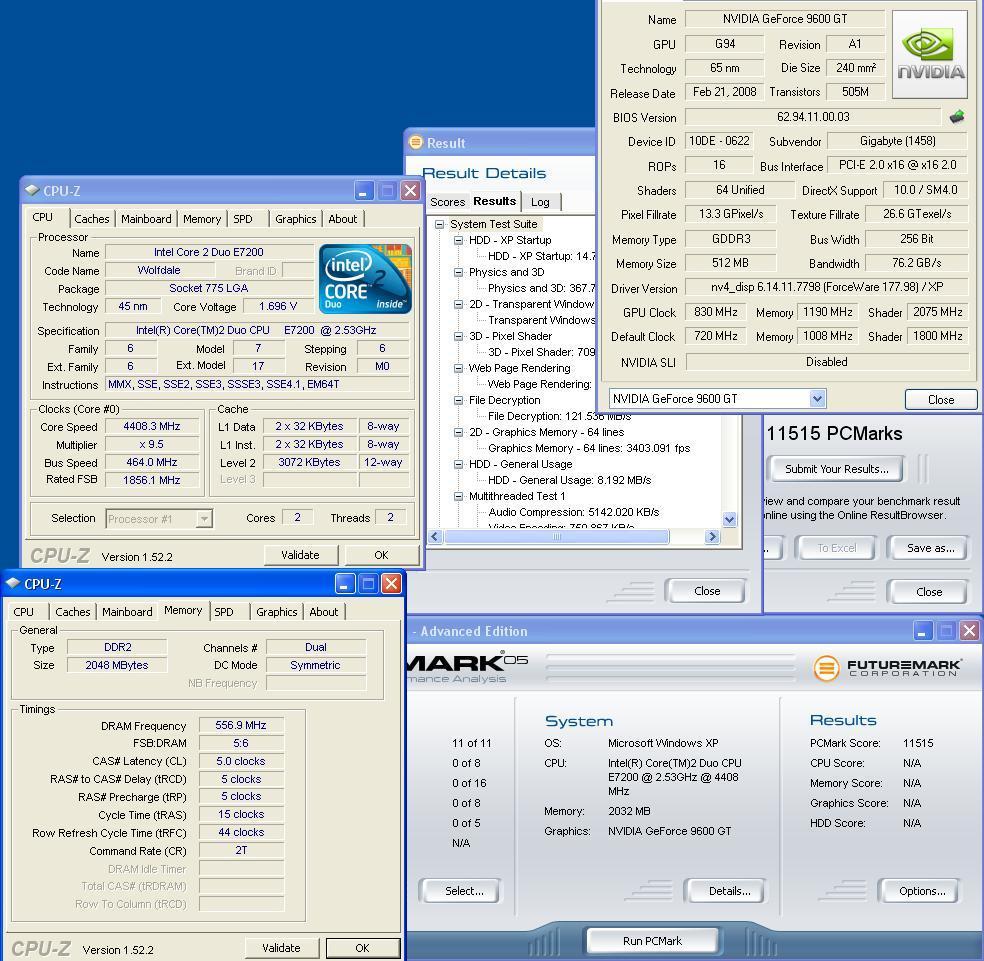Click Run PCMark button
The width and height of the screenshot is (984, 961).
[653, 941]
